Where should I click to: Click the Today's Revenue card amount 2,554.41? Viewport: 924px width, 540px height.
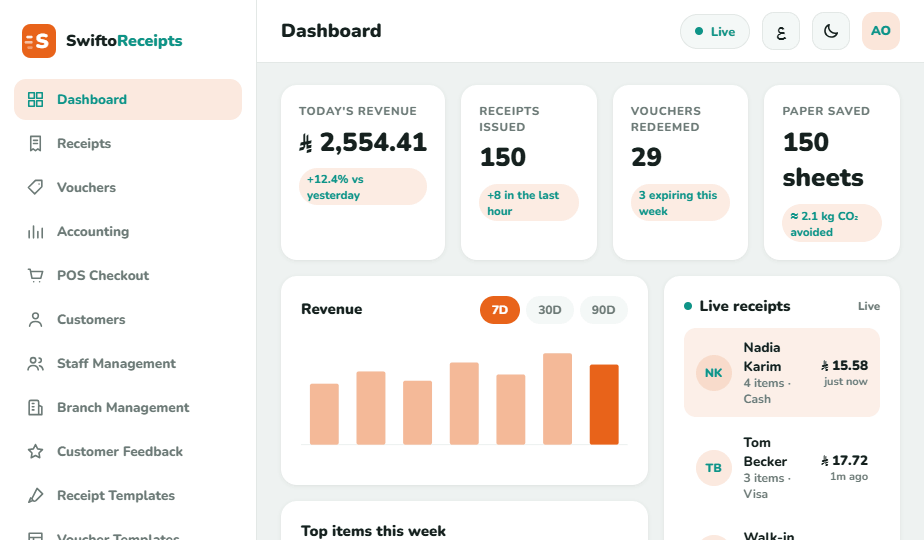click(363, 143)
